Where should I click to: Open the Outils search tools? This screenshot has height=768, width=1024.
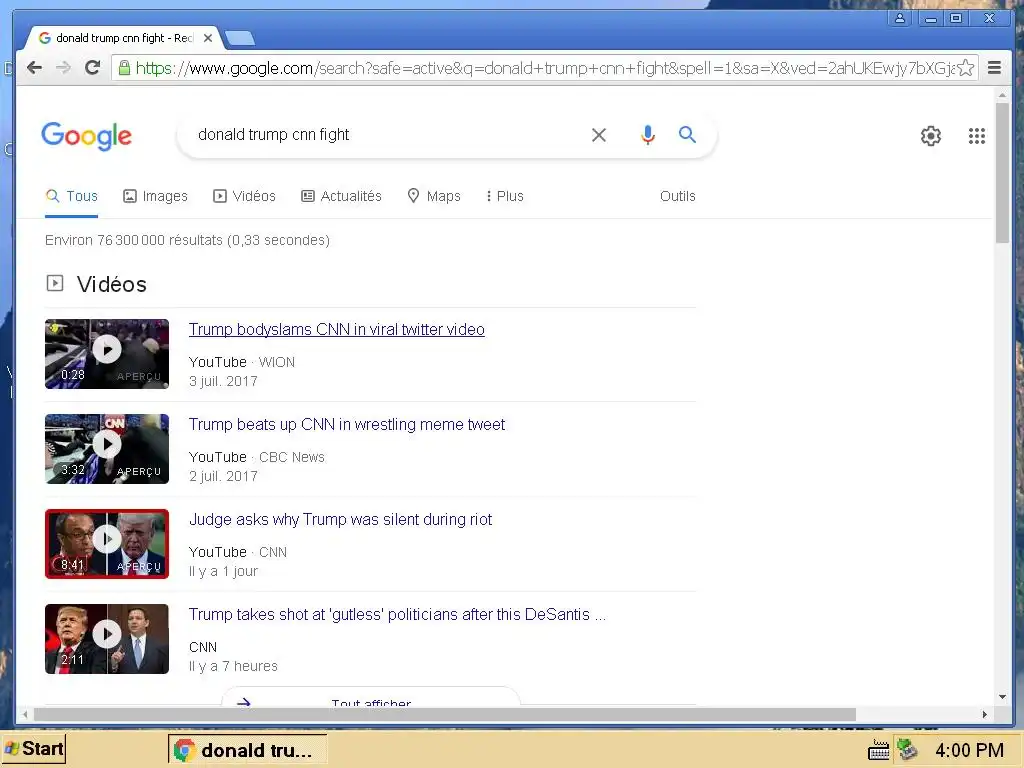677,196
